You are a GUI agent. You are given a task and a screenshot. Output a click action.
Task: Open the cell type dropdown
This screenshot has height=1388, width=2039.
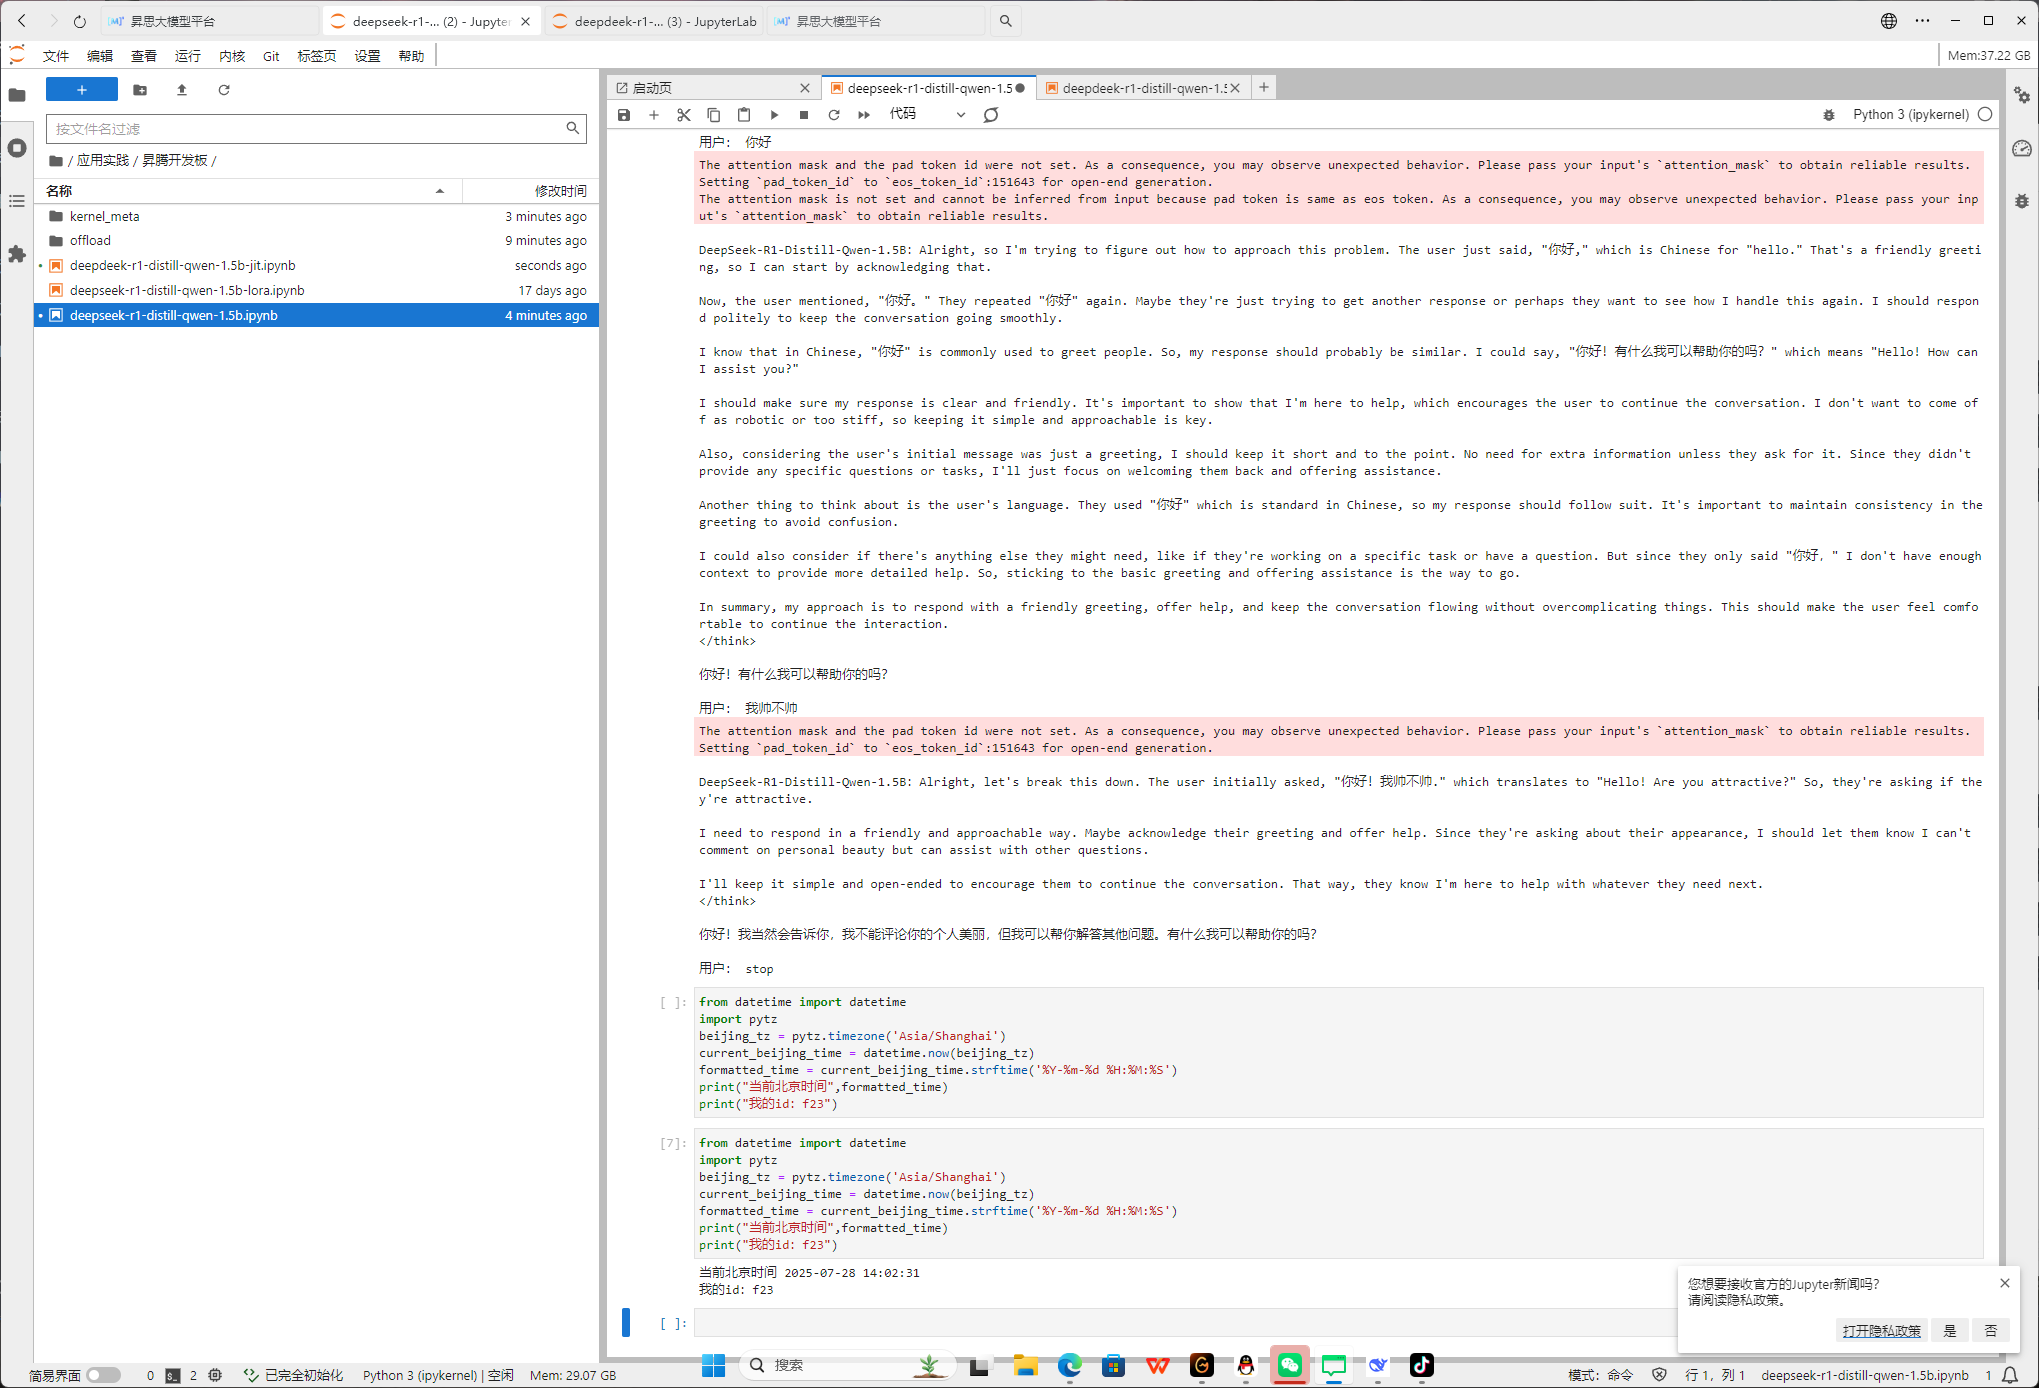click(928, 115)
